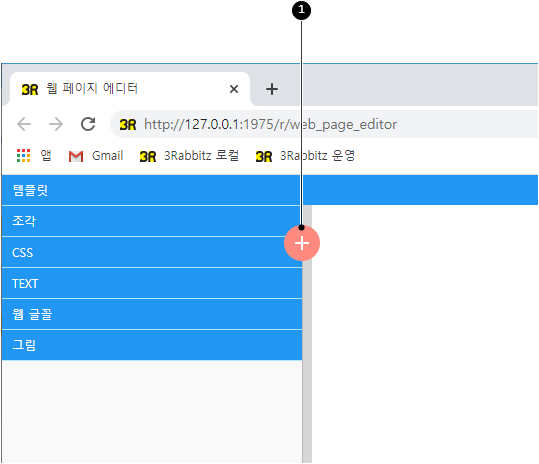Open the 3Rabbitz 로컬 bookmark

click(189, 156)
